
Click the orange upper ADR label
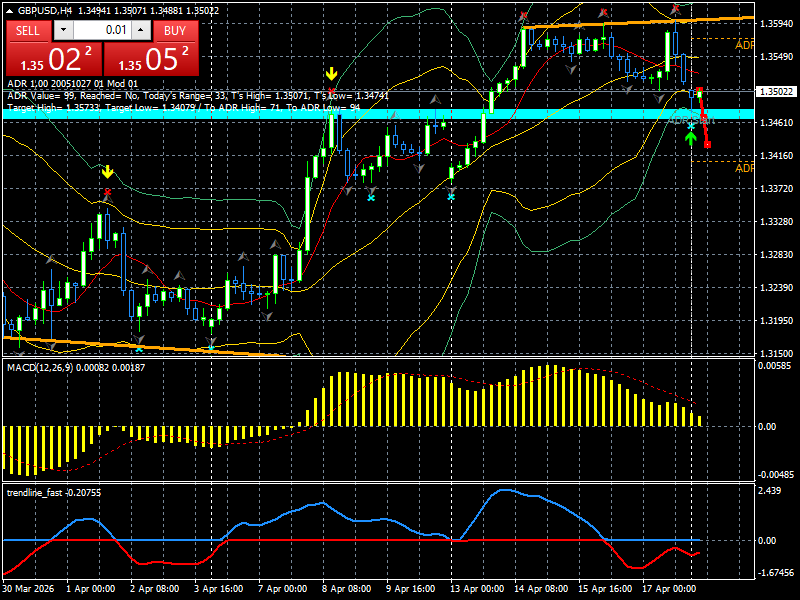744,45
